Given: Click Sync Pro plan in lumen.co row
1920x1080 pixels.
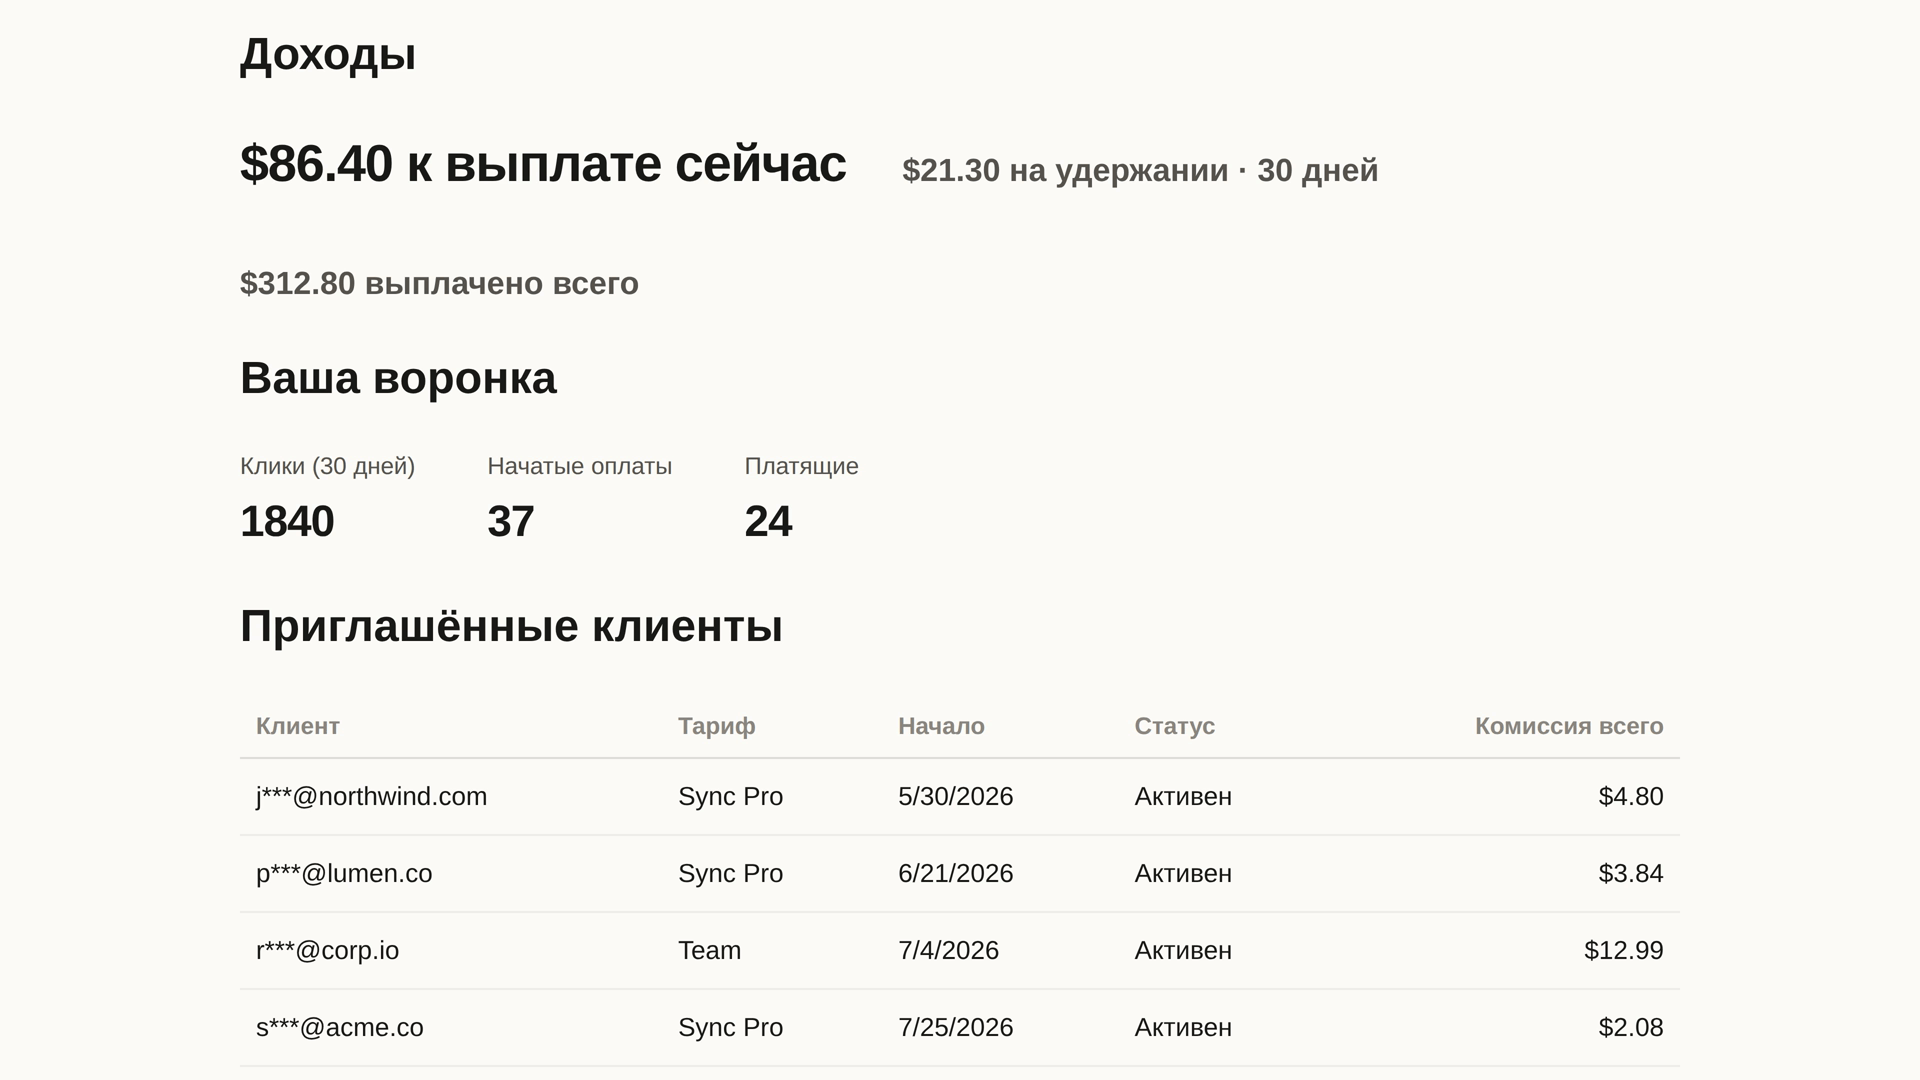Looking at the screenshot, I should coord(730,873).
